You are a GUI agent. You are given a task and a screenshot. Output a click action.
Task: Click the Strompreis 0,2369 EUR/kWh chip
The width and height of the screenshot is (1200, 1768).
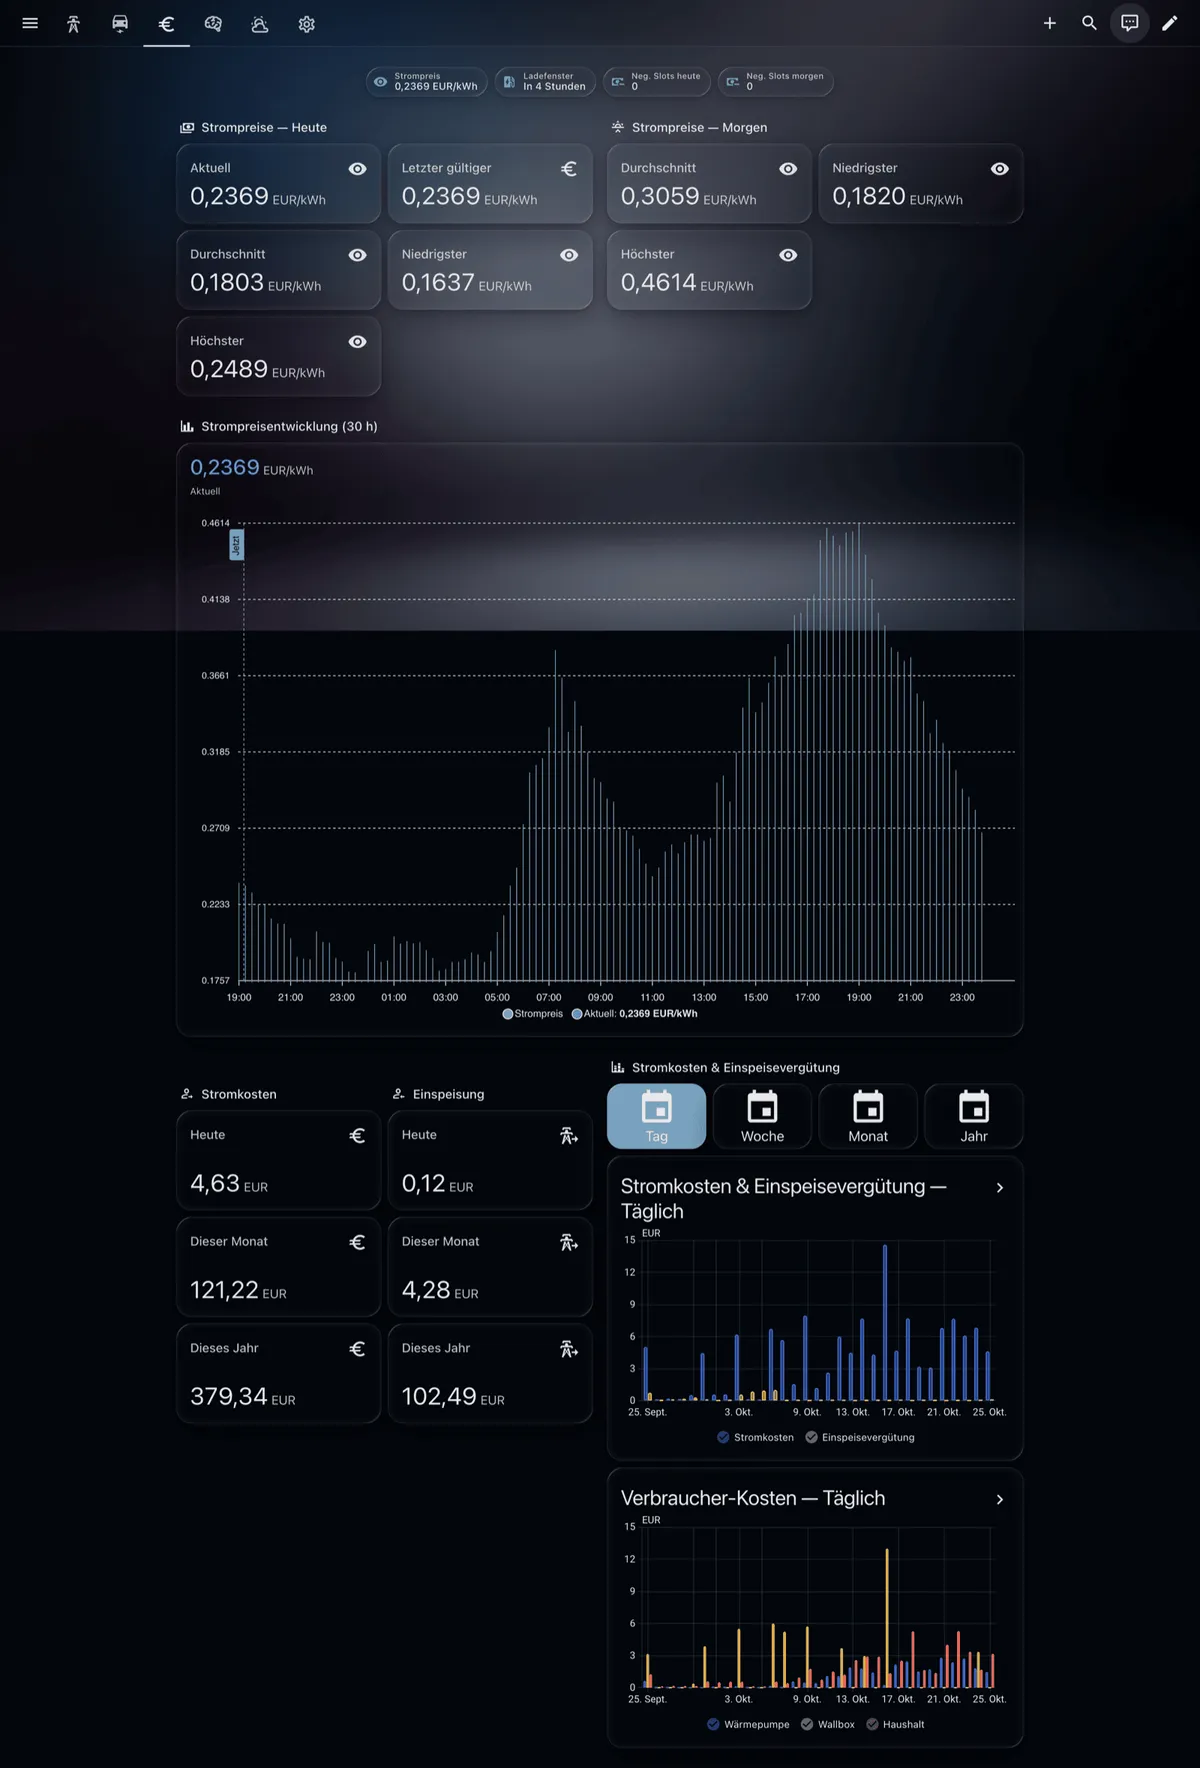pyautogui.click(x=427, y=81)
